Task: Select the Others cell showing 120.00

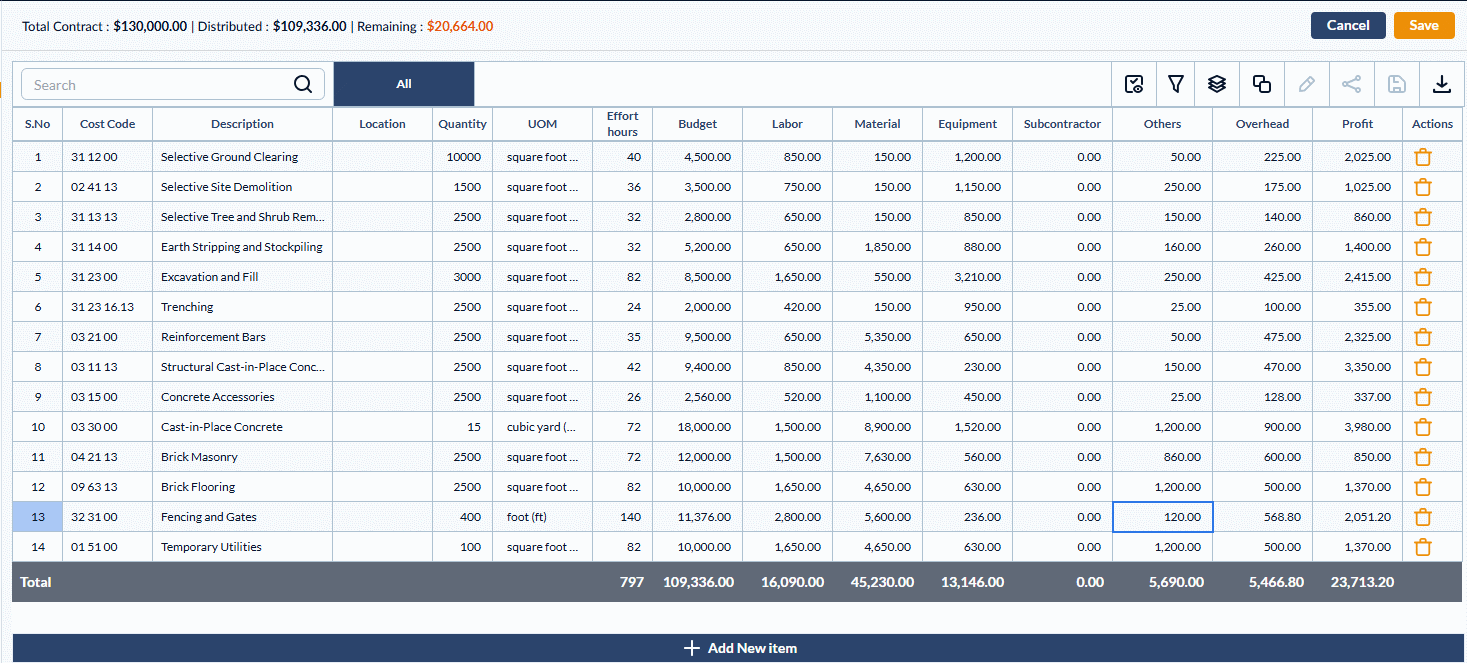Action: pyautogui.click(x=1162, y=517)
